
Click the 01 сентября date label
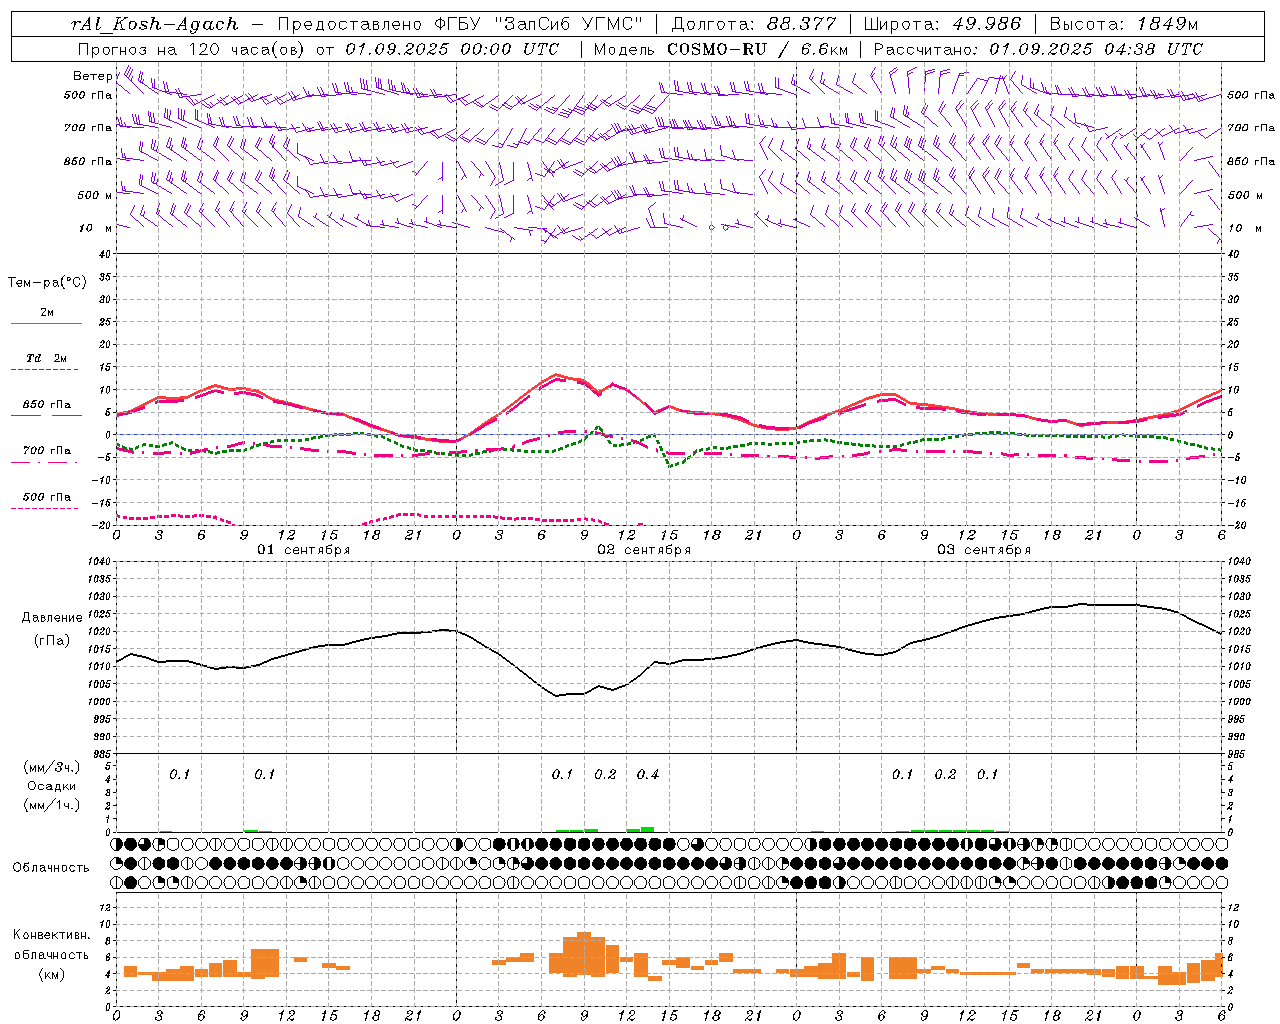304,549
